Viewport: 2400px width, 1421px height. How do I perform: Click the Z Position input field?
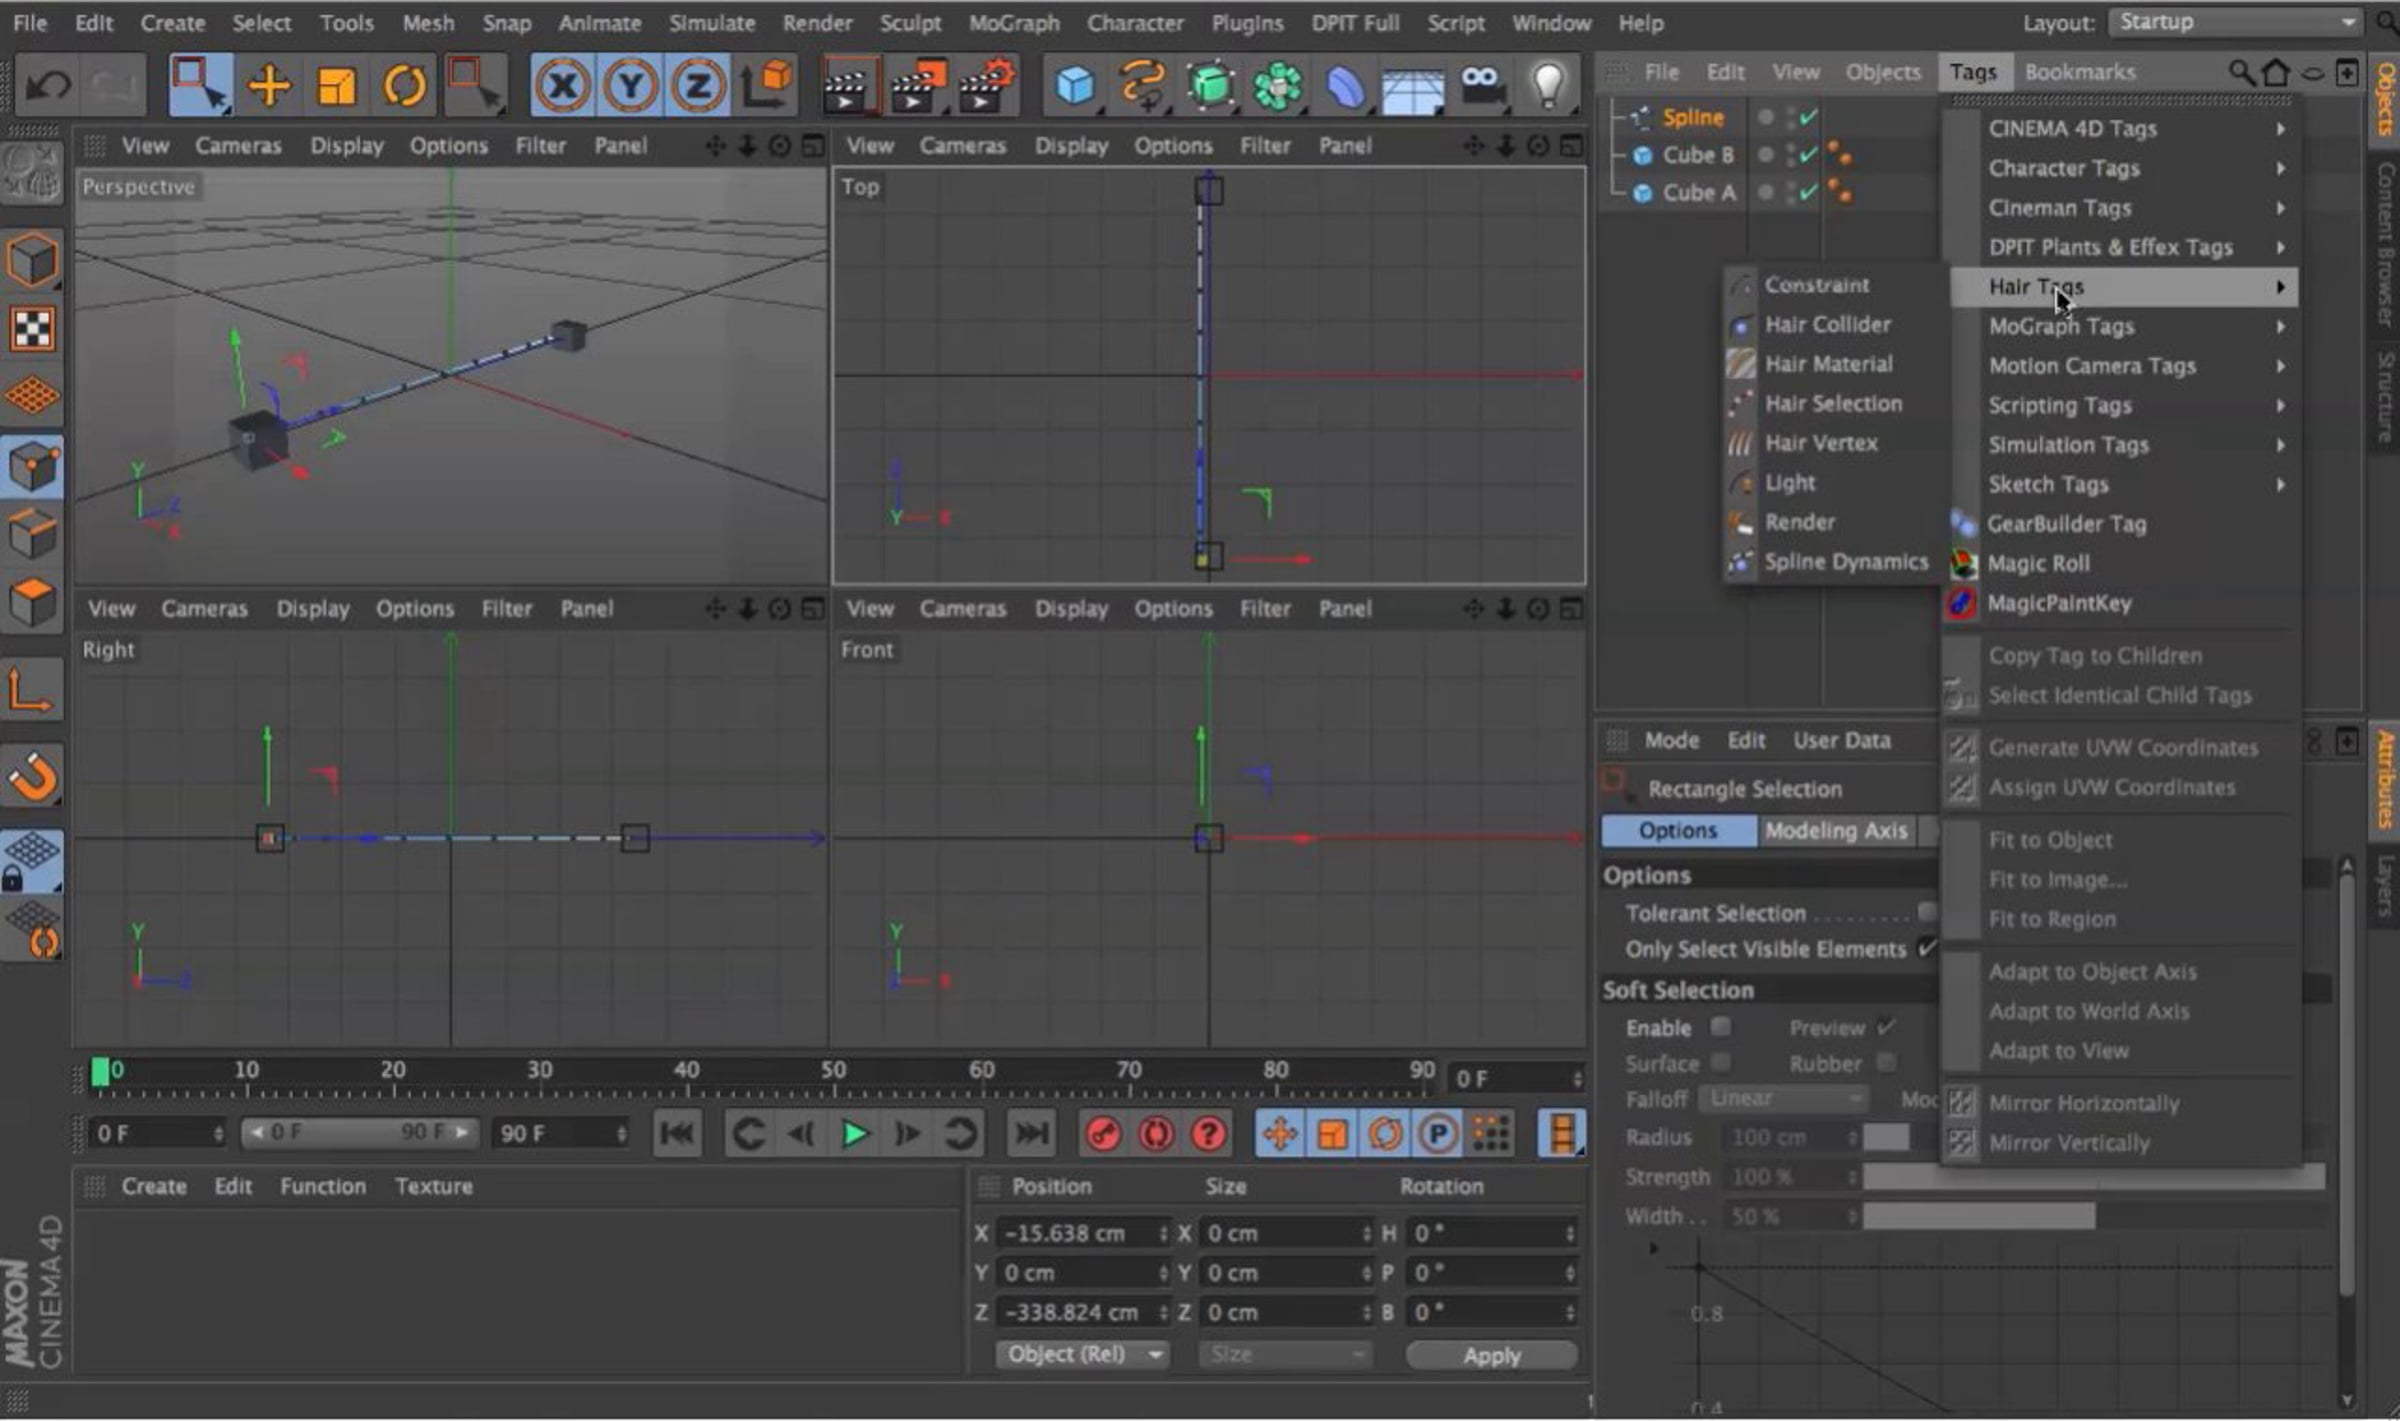pyautogui.click(x=1084, y=1313)
